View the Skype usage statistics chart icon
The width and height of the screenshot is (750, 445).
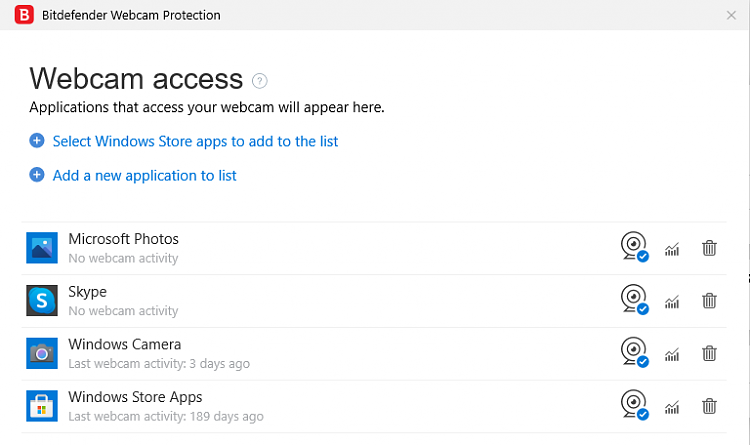(x=672, y=302)
